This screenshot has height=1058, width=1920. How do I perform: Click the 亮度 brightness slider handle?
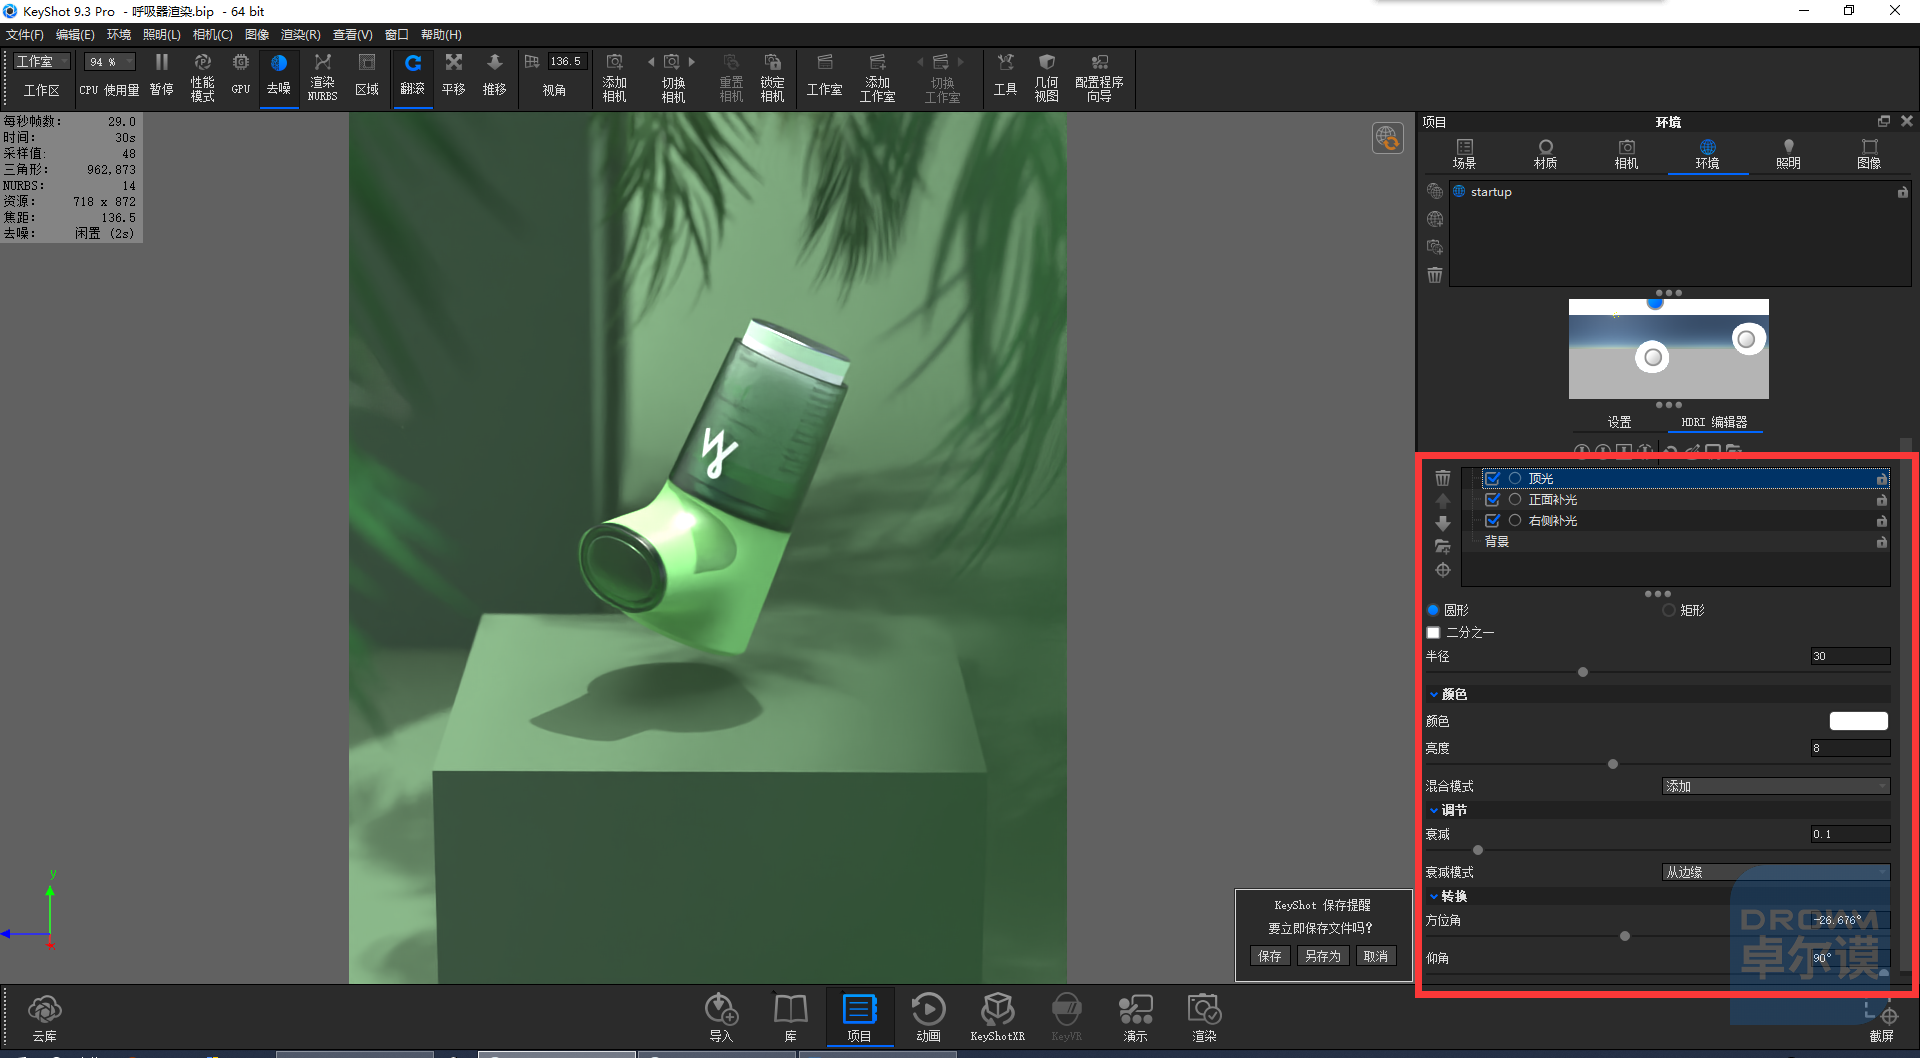coord(1613,765)
